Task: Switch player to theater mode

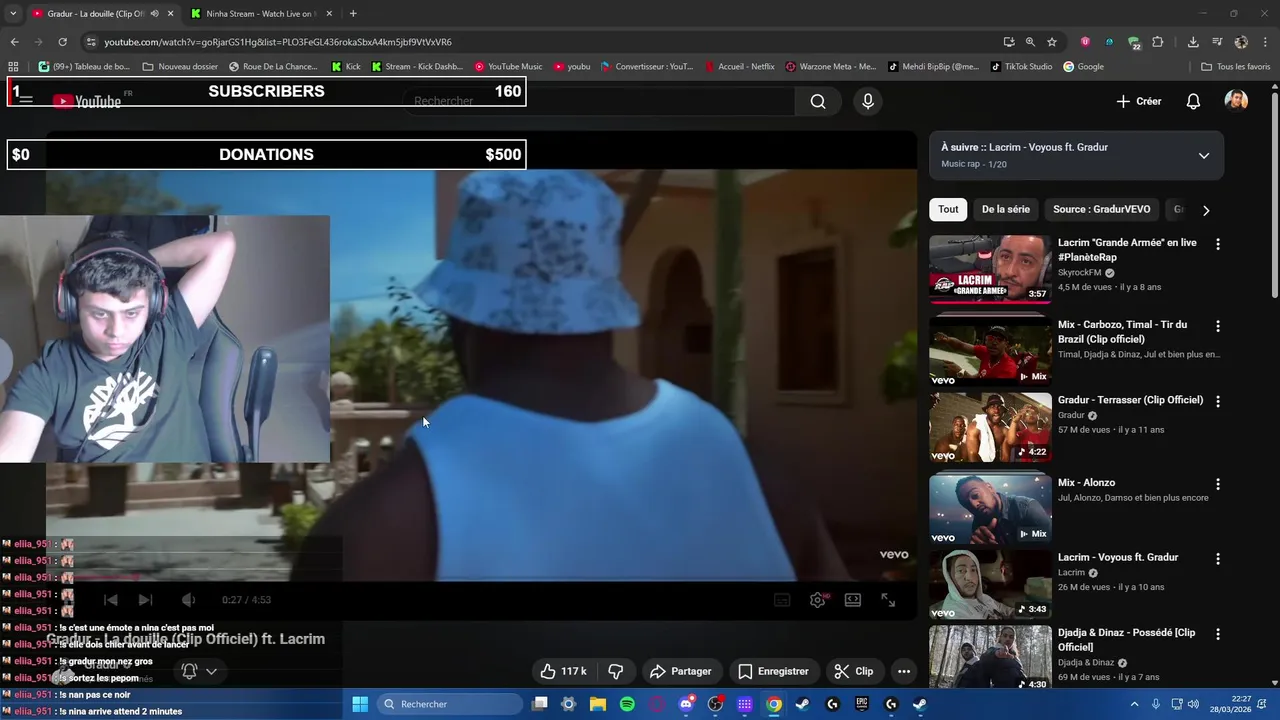Action: (x=853, y=600)
